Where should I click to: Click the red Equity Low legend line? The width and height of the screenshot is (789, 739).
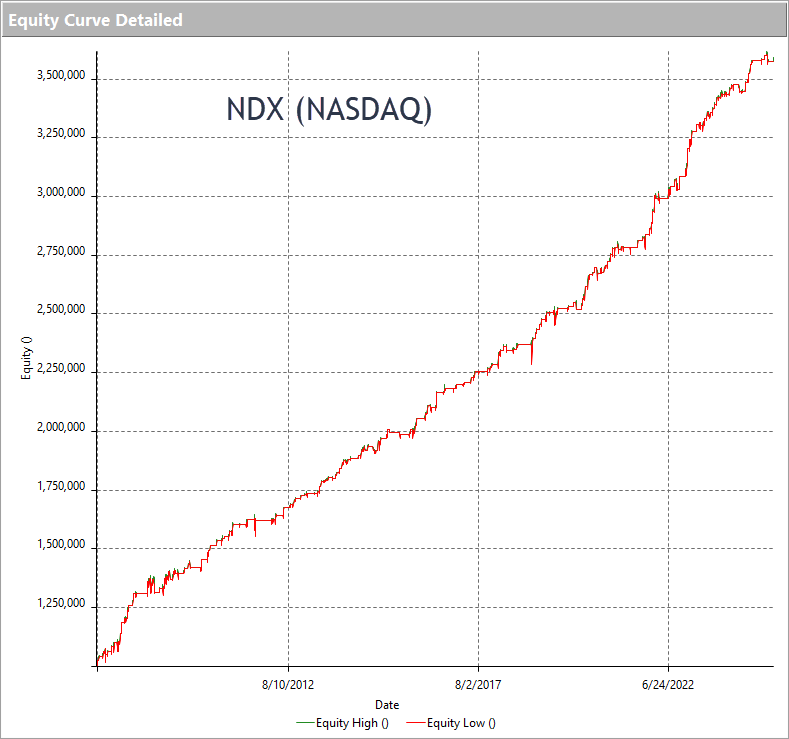pos(416,723)
